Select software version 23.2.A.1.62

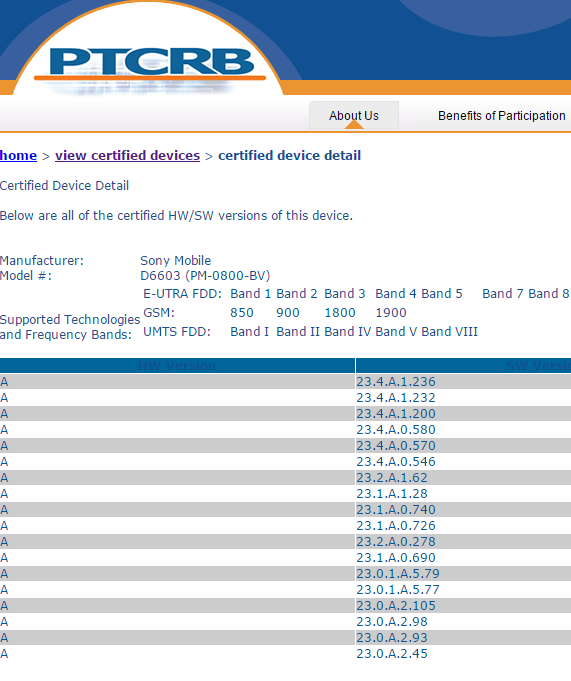click(x=392, y=477)
